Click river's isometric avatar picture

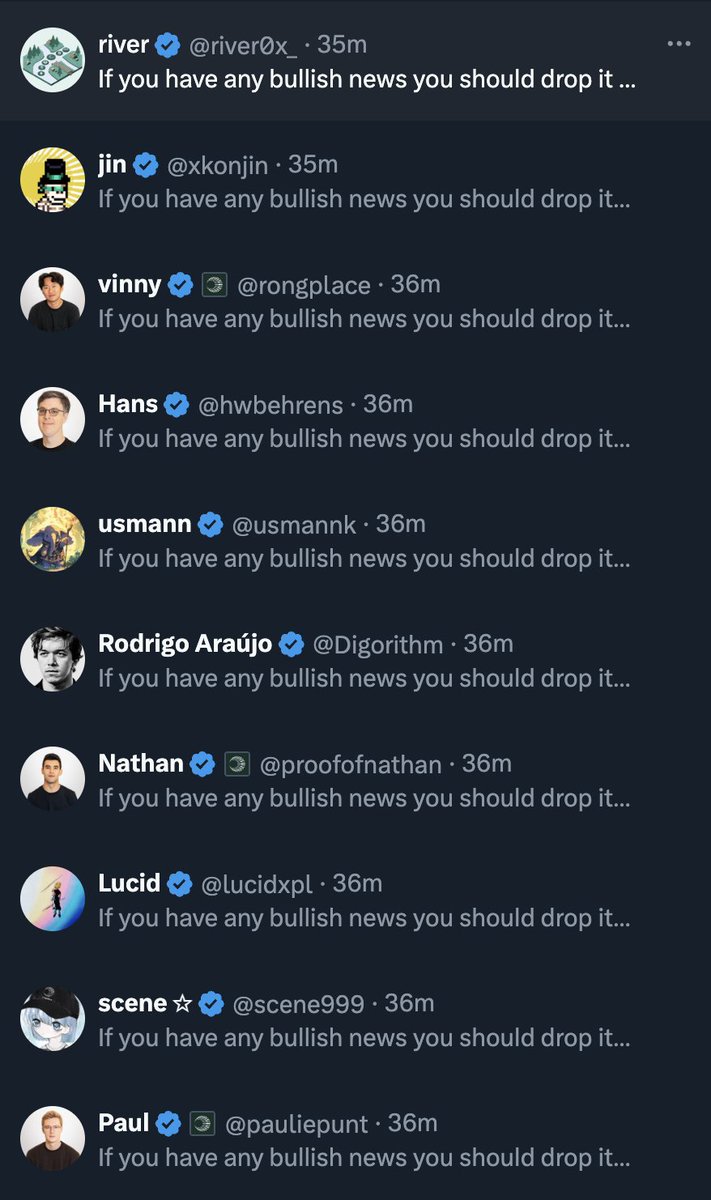52,60
